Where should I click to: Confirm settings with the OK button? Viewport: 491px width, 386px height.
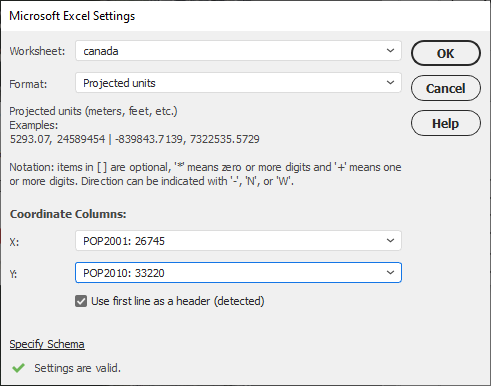pyautogui.click(x=446, y=53)
